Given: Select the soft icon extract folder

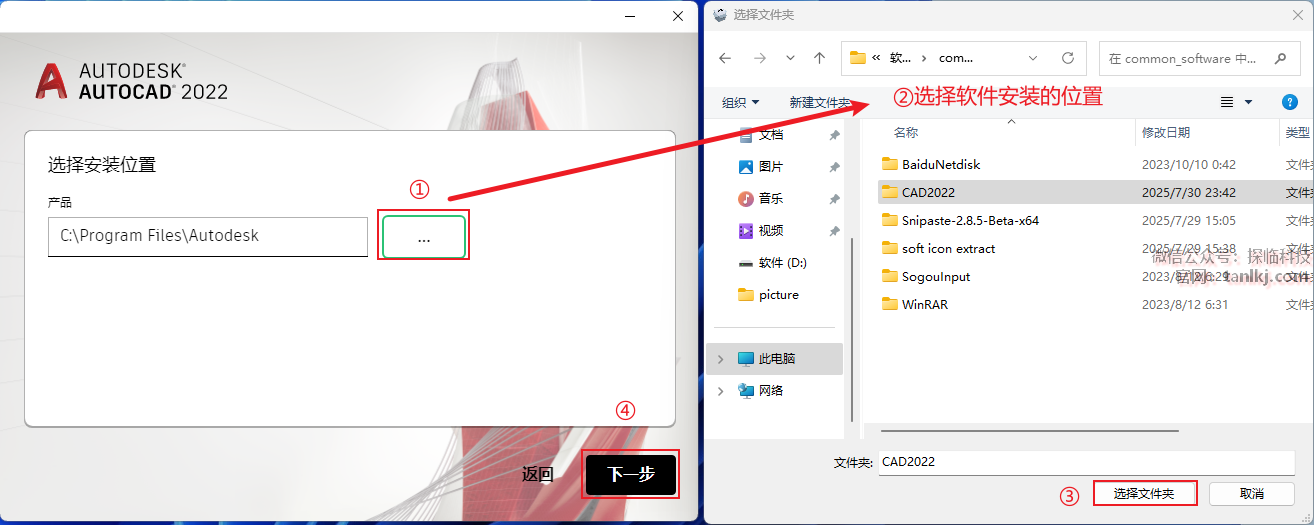Looking at the screenshot, I should (948, 248).
